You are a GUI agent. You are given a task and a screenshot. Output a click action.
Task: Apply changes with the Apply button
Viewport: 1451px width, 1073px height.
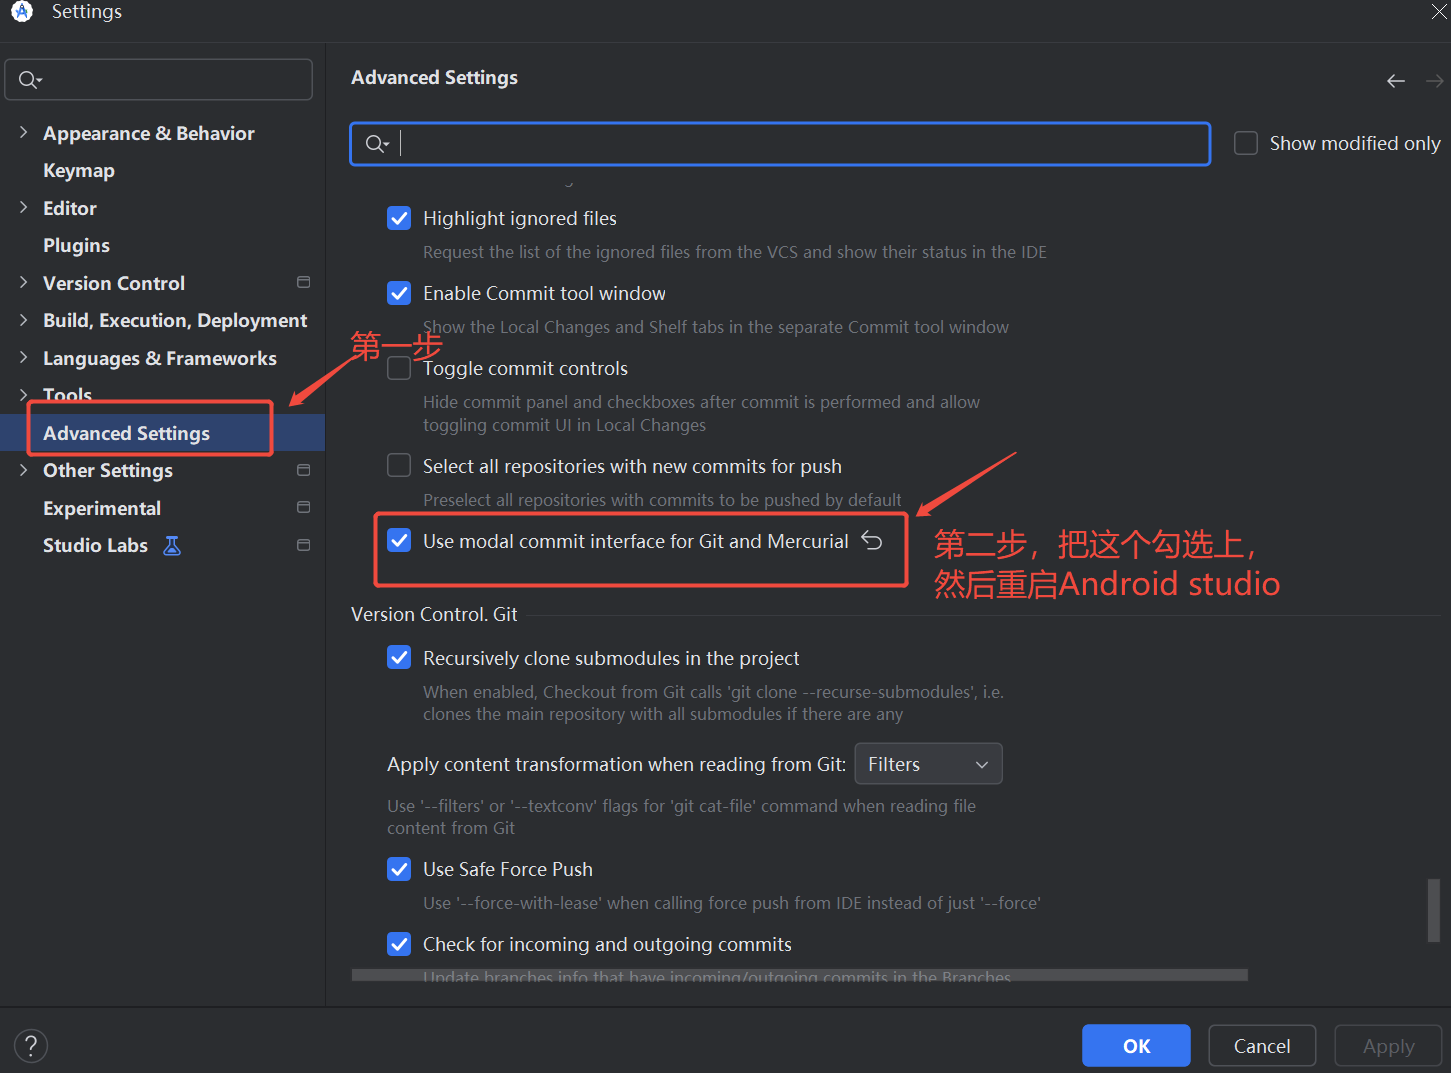pyautogui.click(x=1387, y=1045)
